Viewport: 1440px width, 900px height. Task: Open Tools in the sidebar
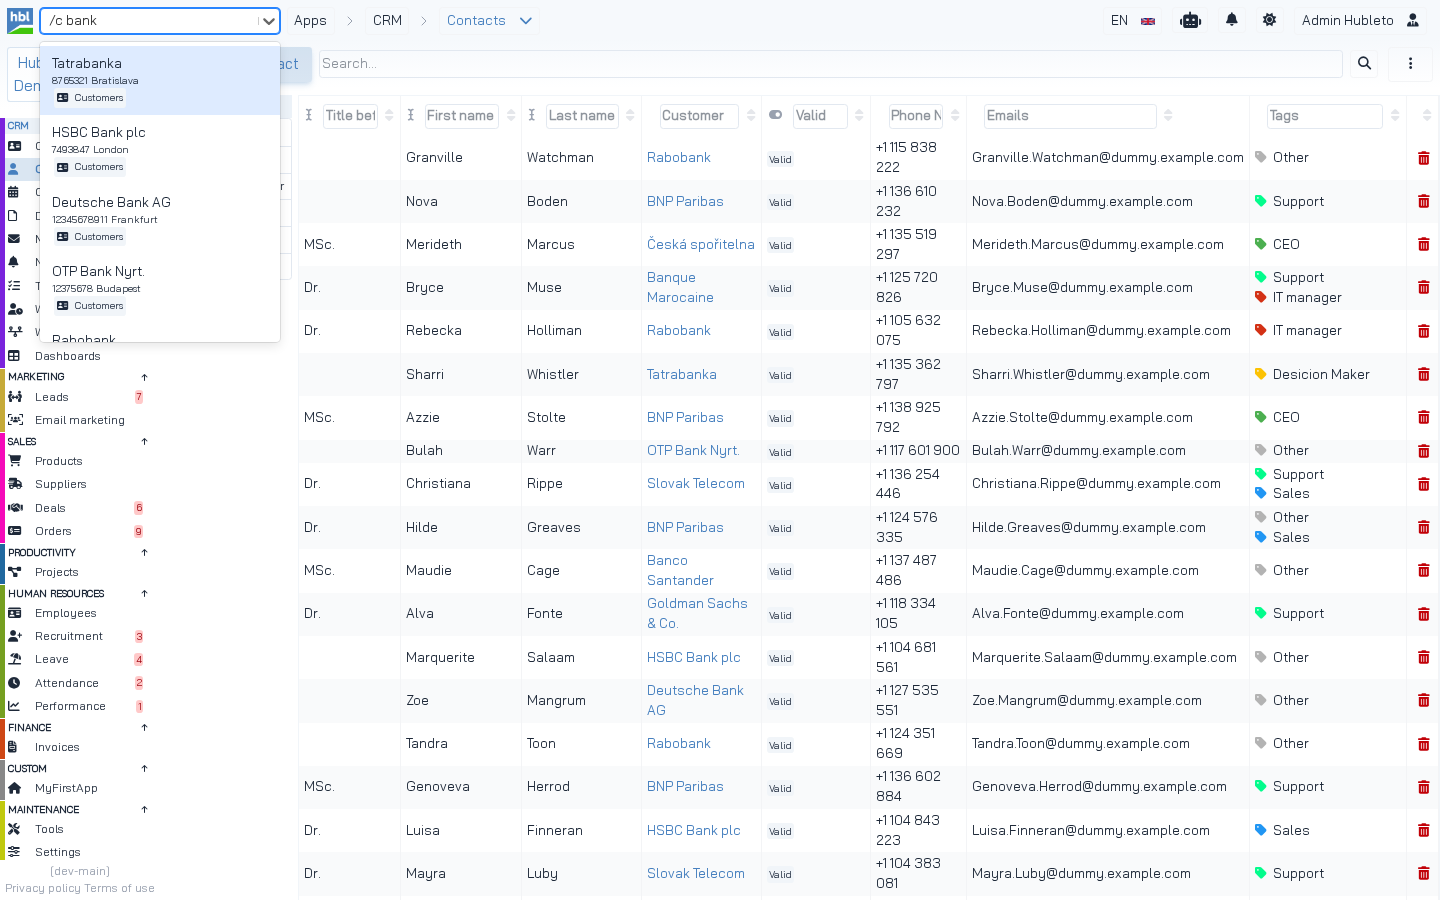[49, 829]
